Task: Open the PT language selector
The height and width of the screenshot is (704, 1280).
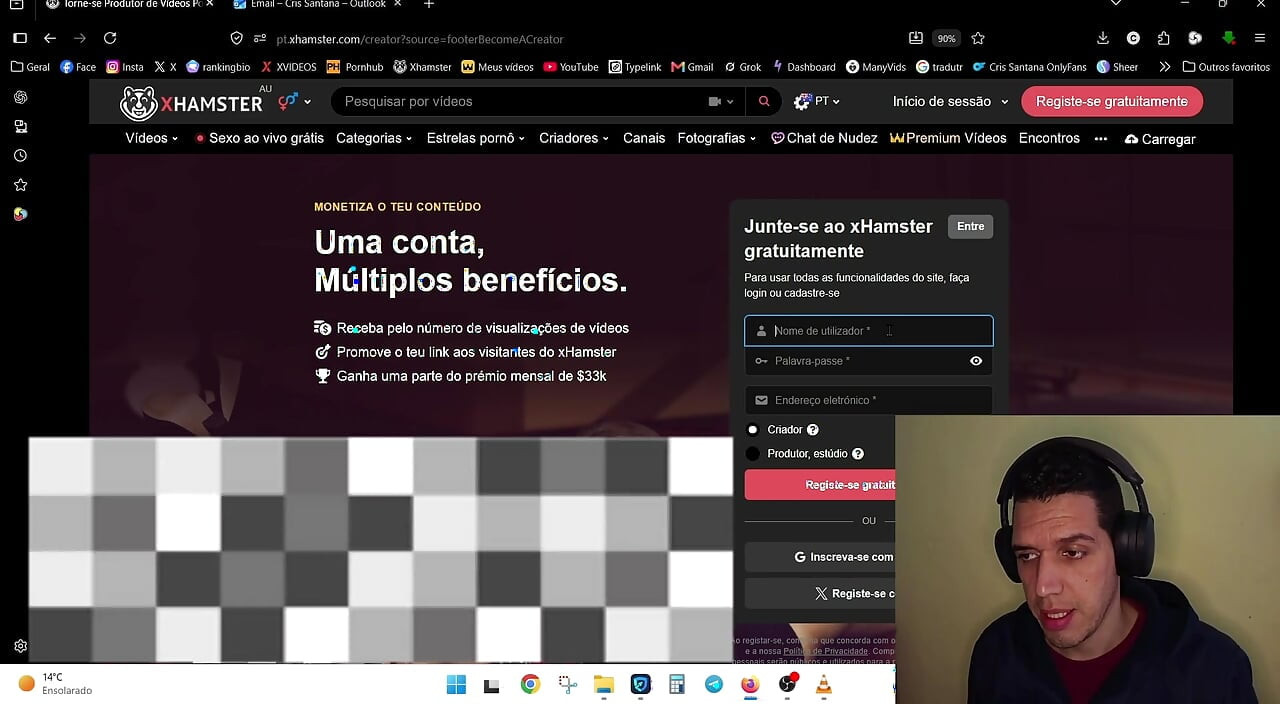Action: click(x=816, y=101)
